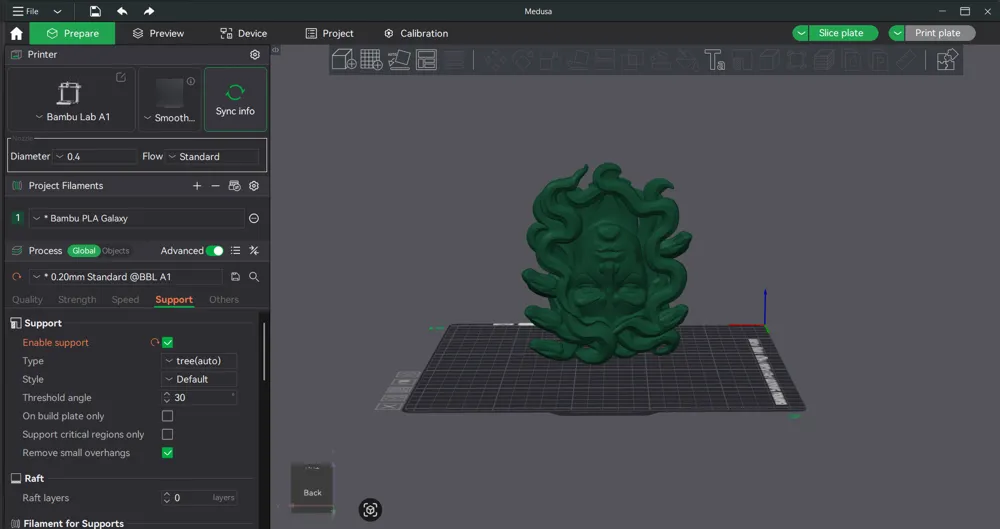Save the 0.20mm Standard process preset
This screenshot has width=1000, height=529.
pos(235,277)
